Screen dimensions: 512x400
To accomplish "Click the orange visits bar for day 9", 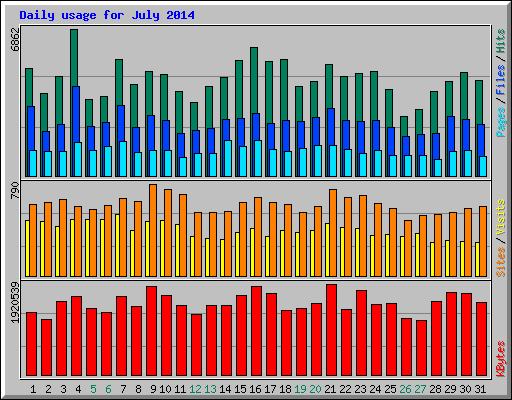I will (x=153, y=230).
